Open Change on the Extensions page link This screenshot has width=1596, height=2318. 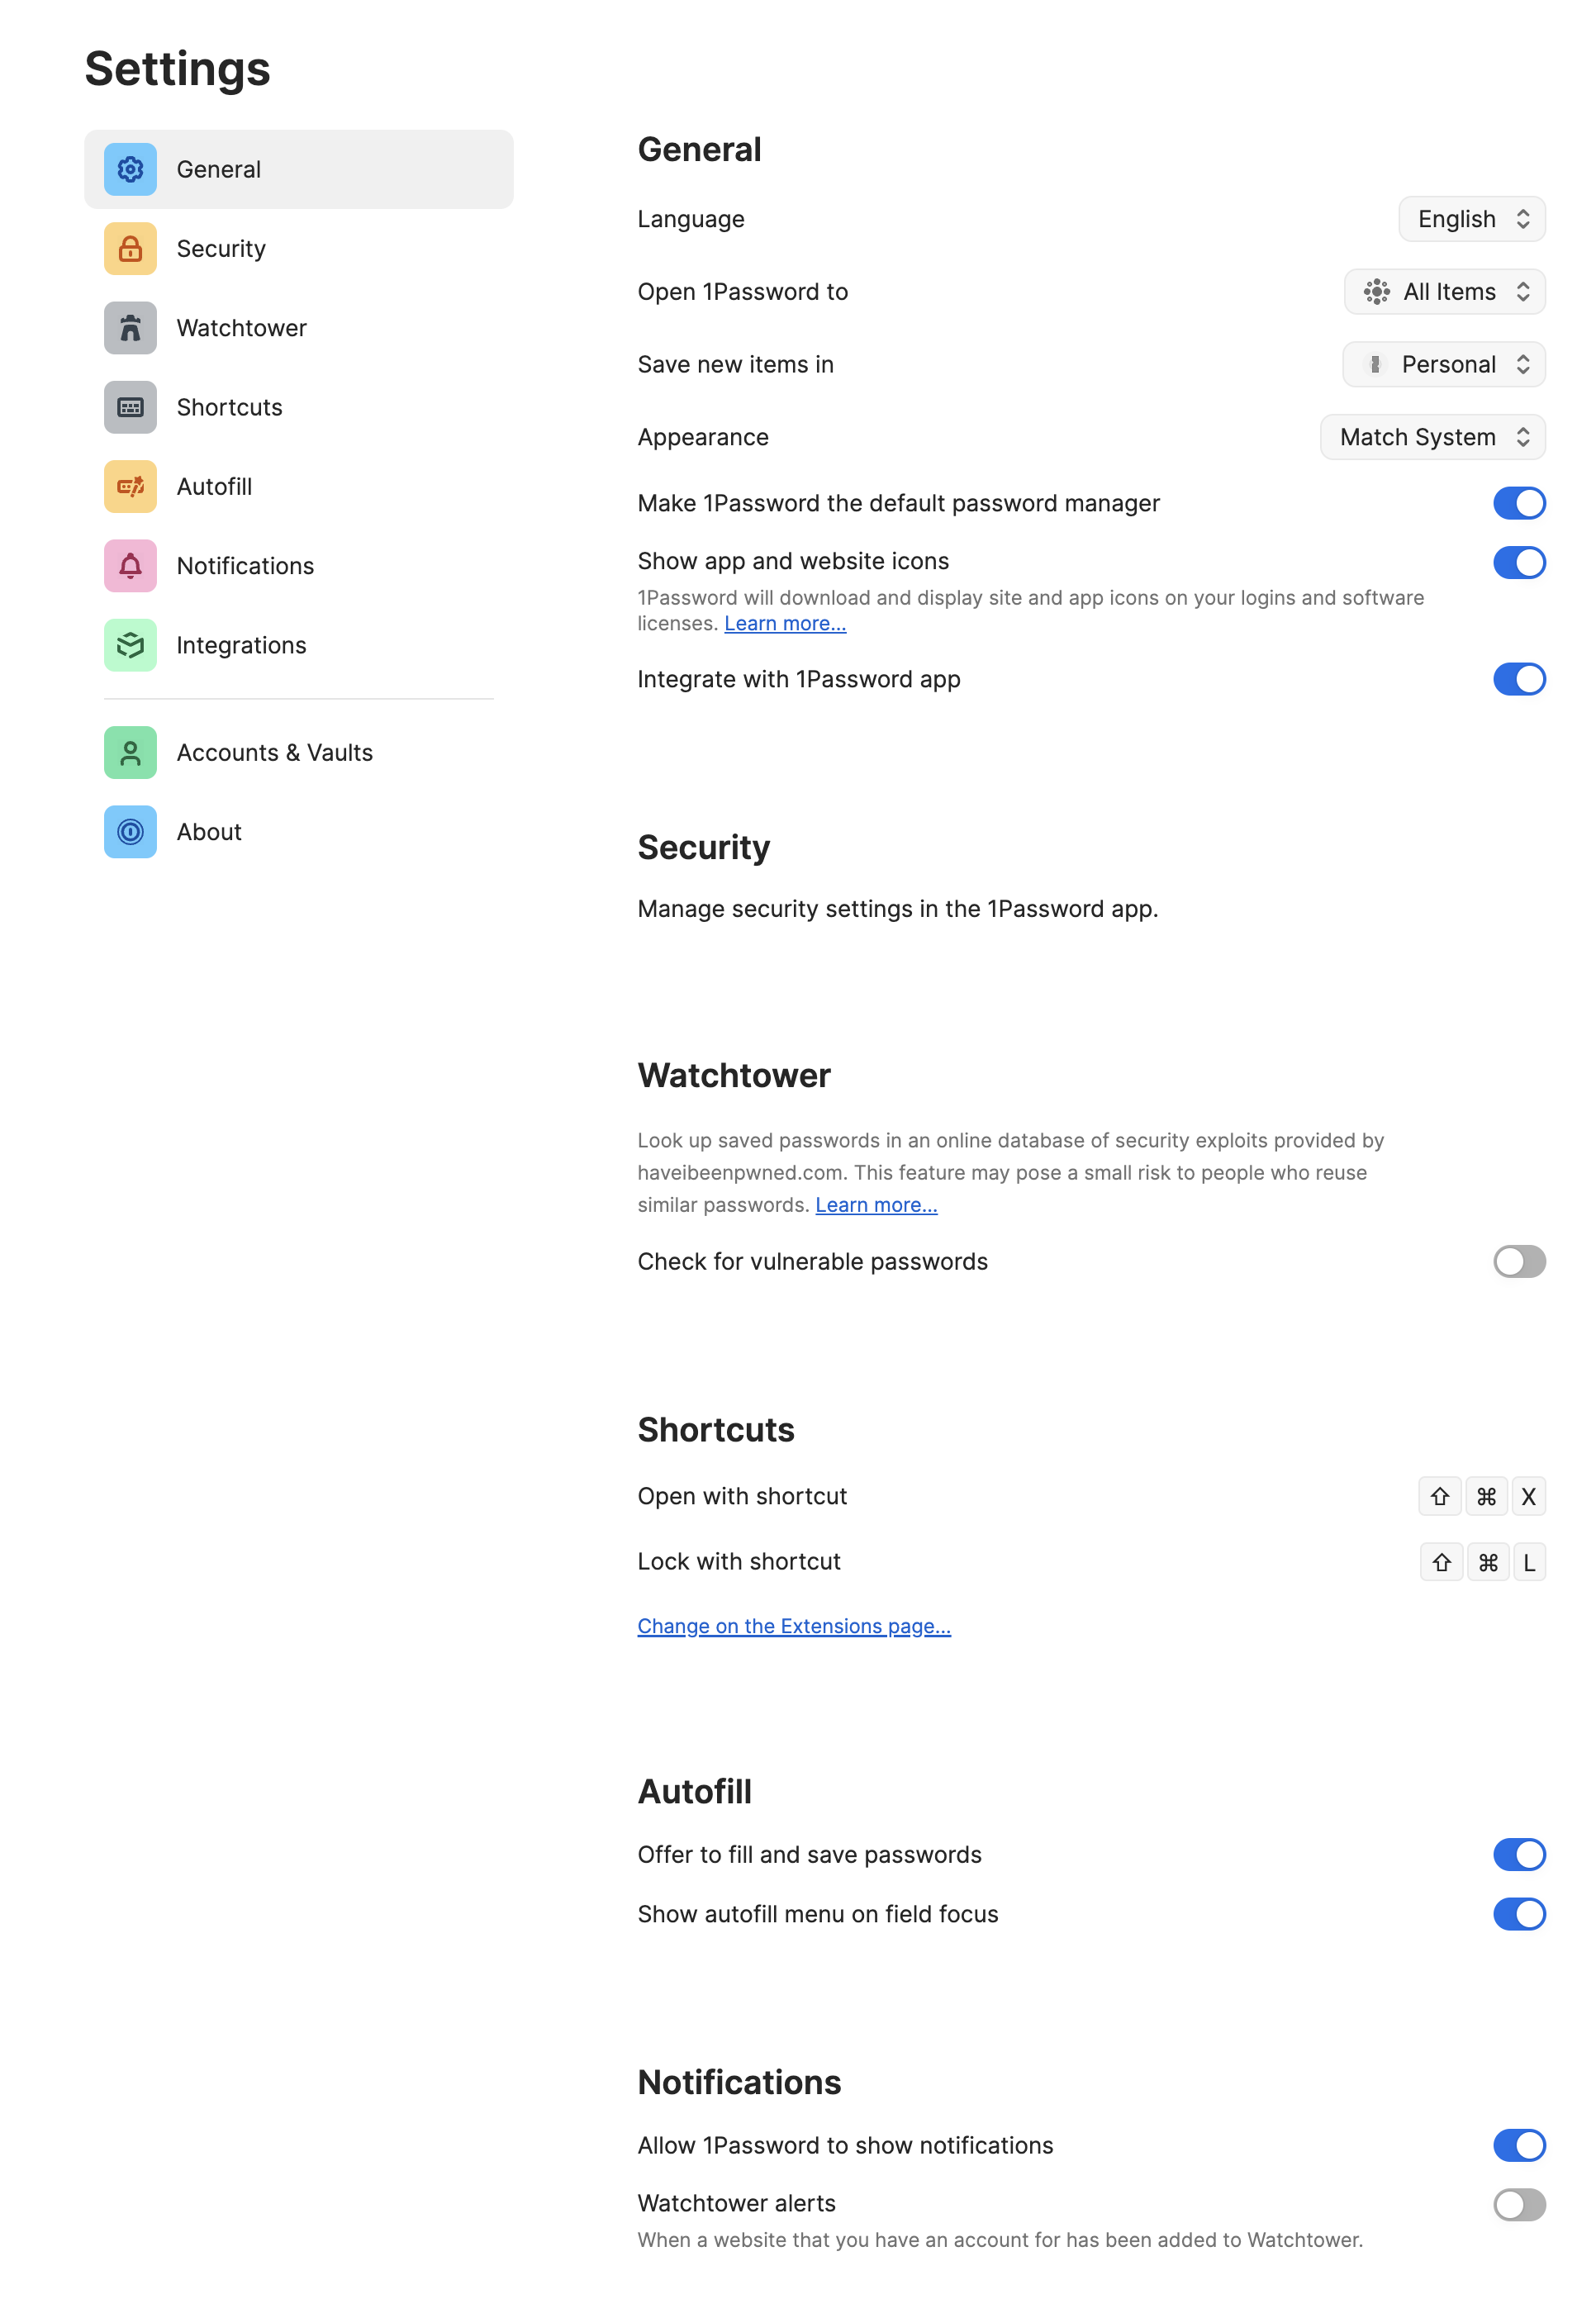coord(794,1626)
